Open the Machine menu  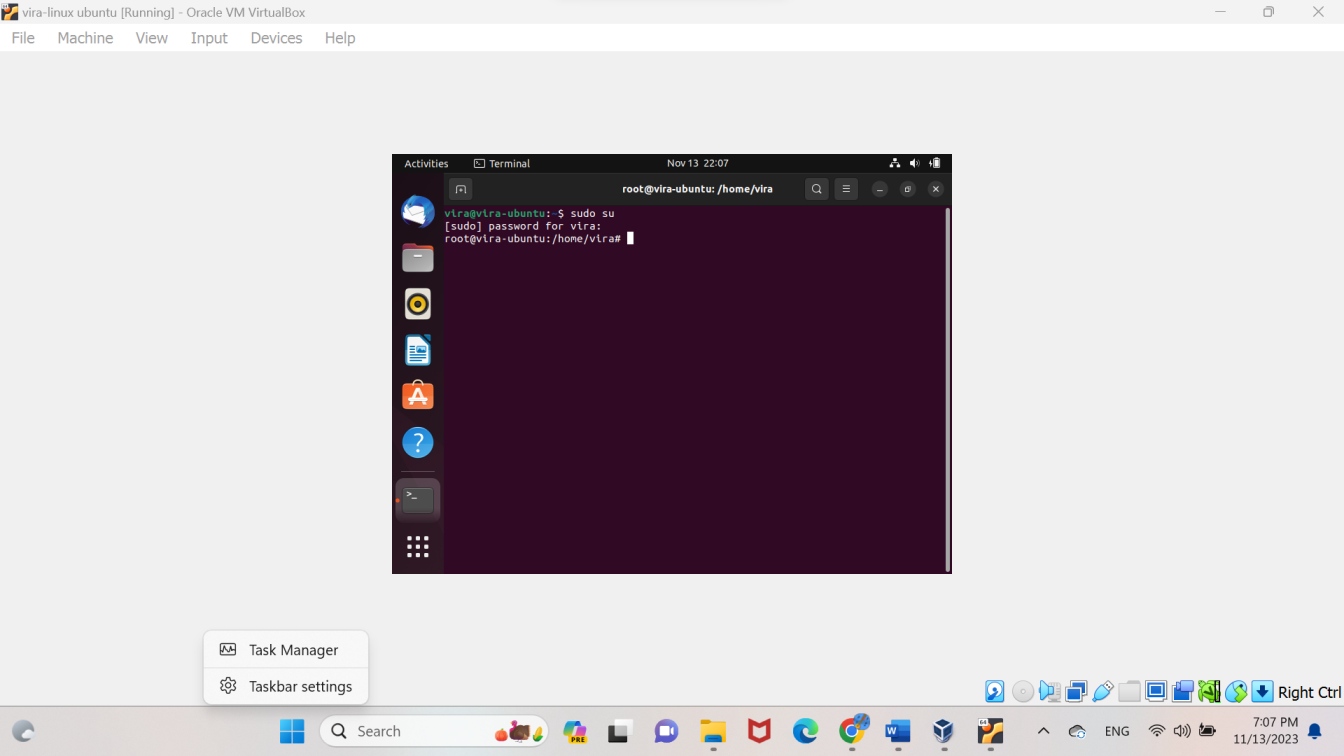pyautogui.click(x=85, y=38)
